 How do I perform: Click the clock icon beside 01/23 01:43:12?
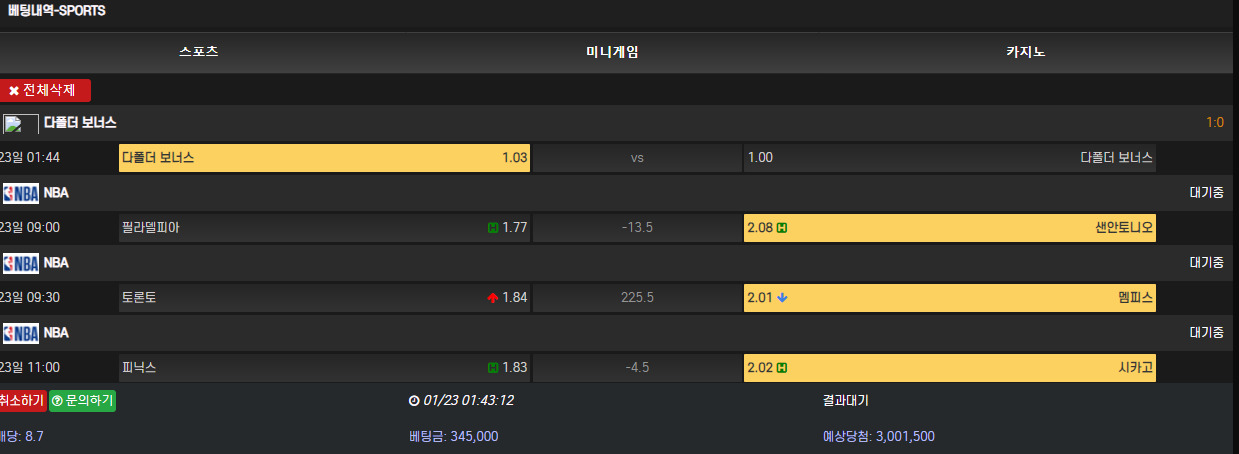(x=414, y=401)
